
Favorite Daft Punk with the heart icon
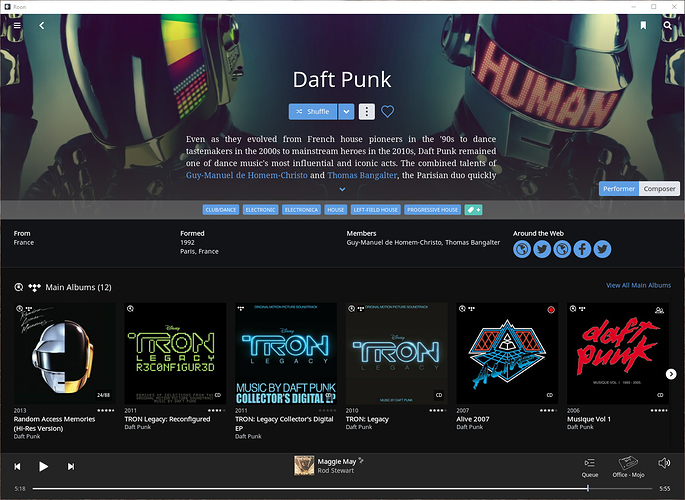(x=387, y=111)
